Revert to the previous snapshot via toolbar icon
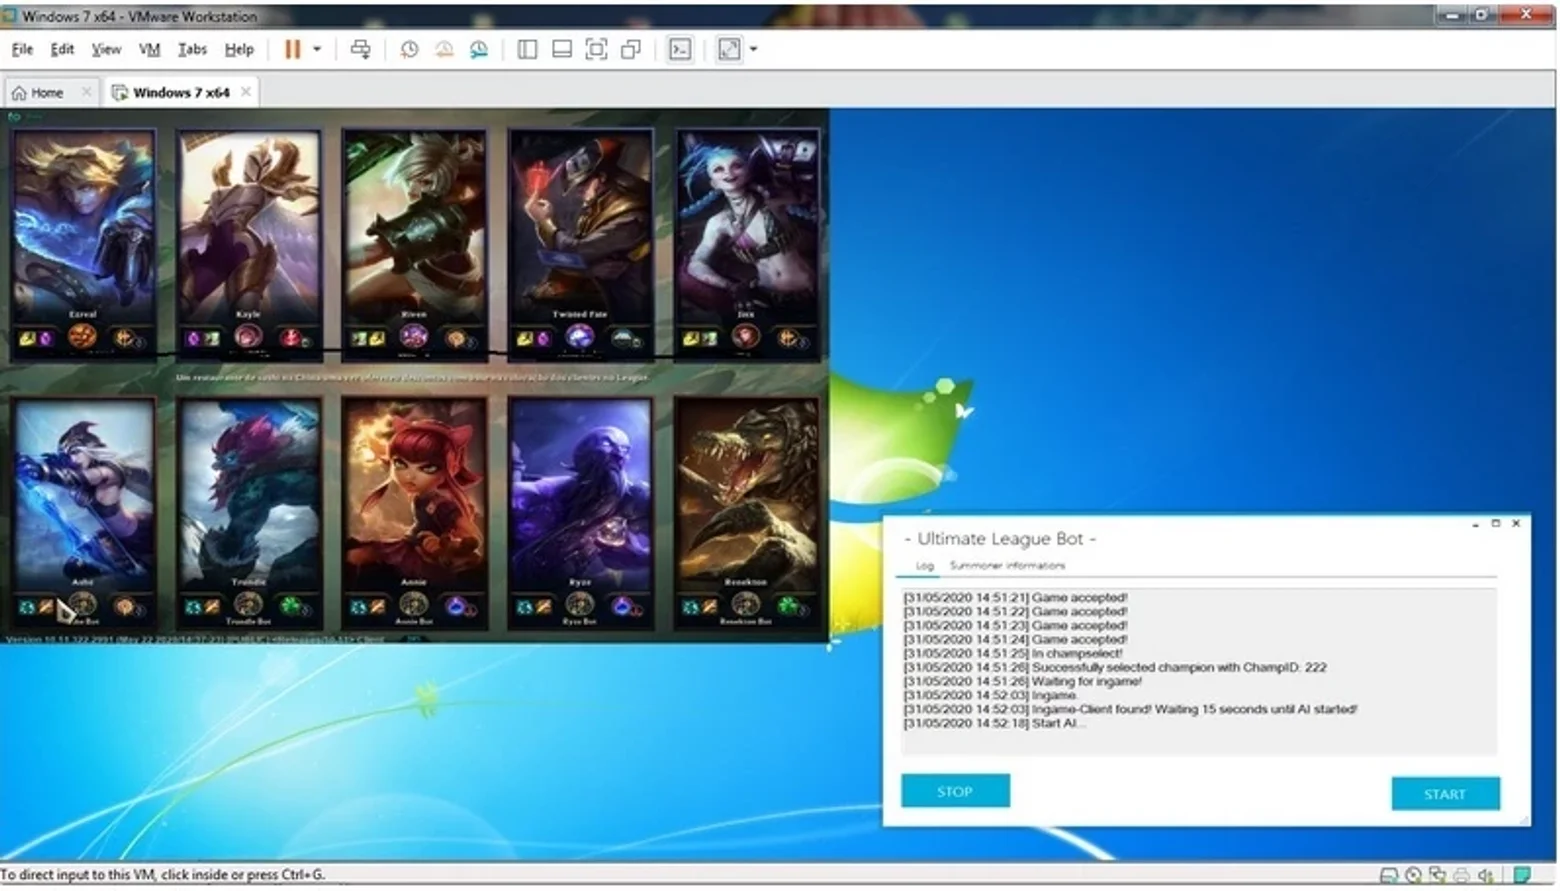The height and width of the screenshot is (891, 1560). (444, 49)
